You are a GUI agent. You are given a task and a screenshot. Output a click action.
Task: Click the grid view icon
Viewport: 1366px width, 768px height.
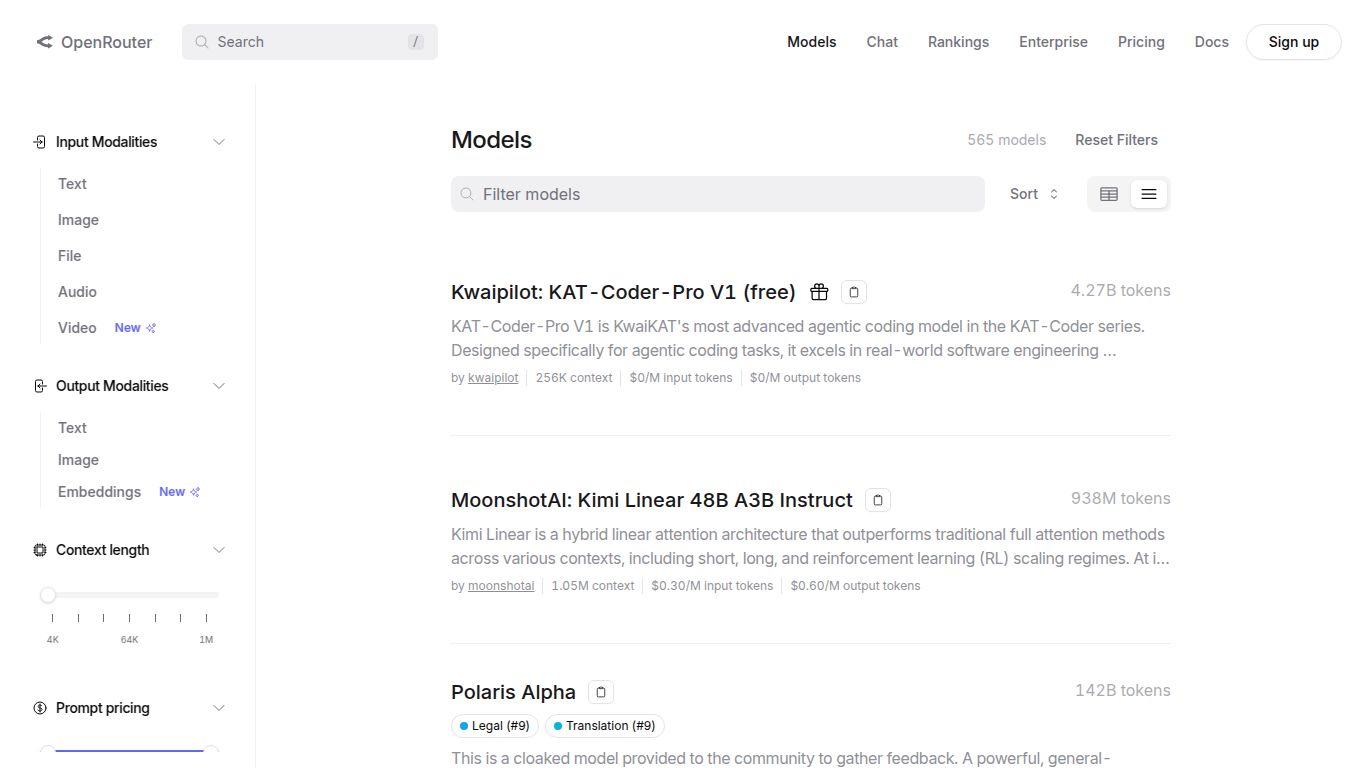point(1108,194)
